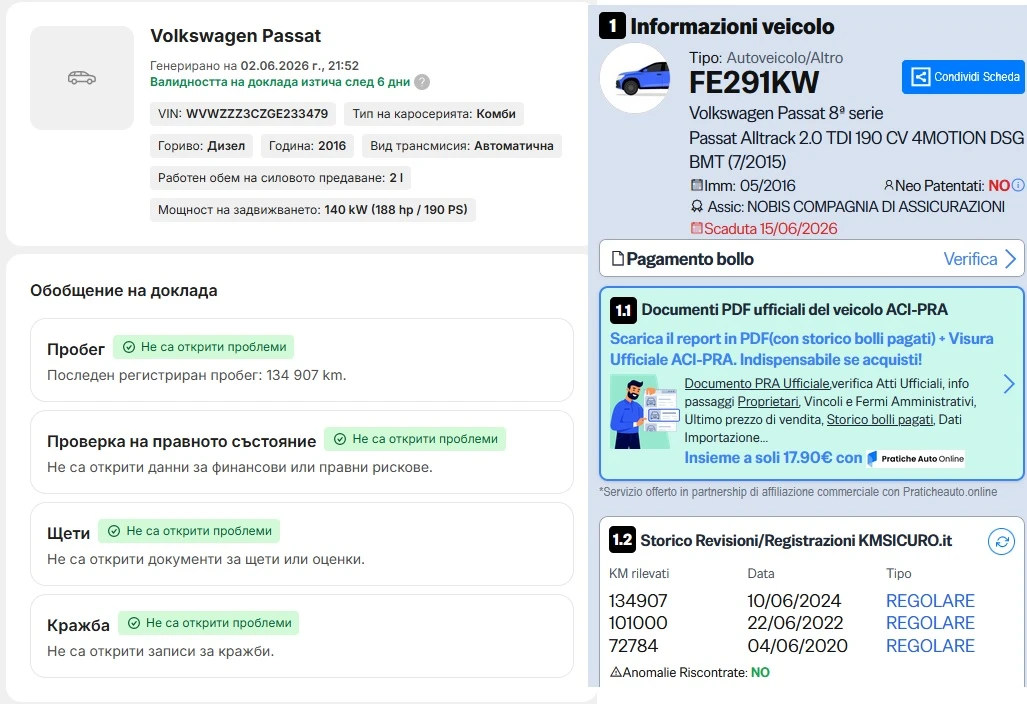Click the Volkswagen Passat report title

tap(236, 36)
